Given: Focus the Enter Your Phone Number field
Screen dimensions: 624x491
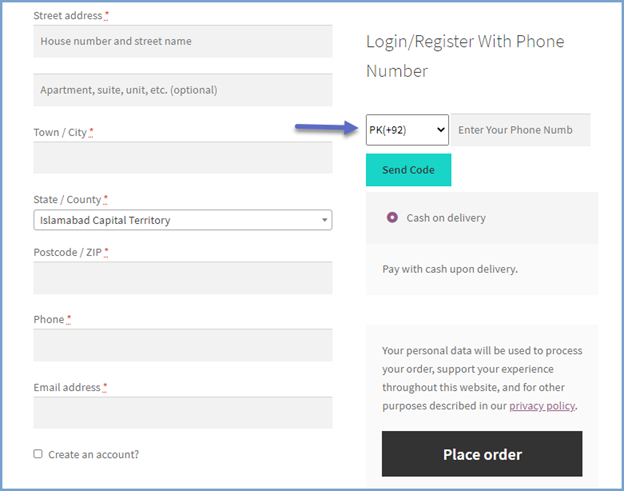Looking at the screenshot, I should click(520, 130).
